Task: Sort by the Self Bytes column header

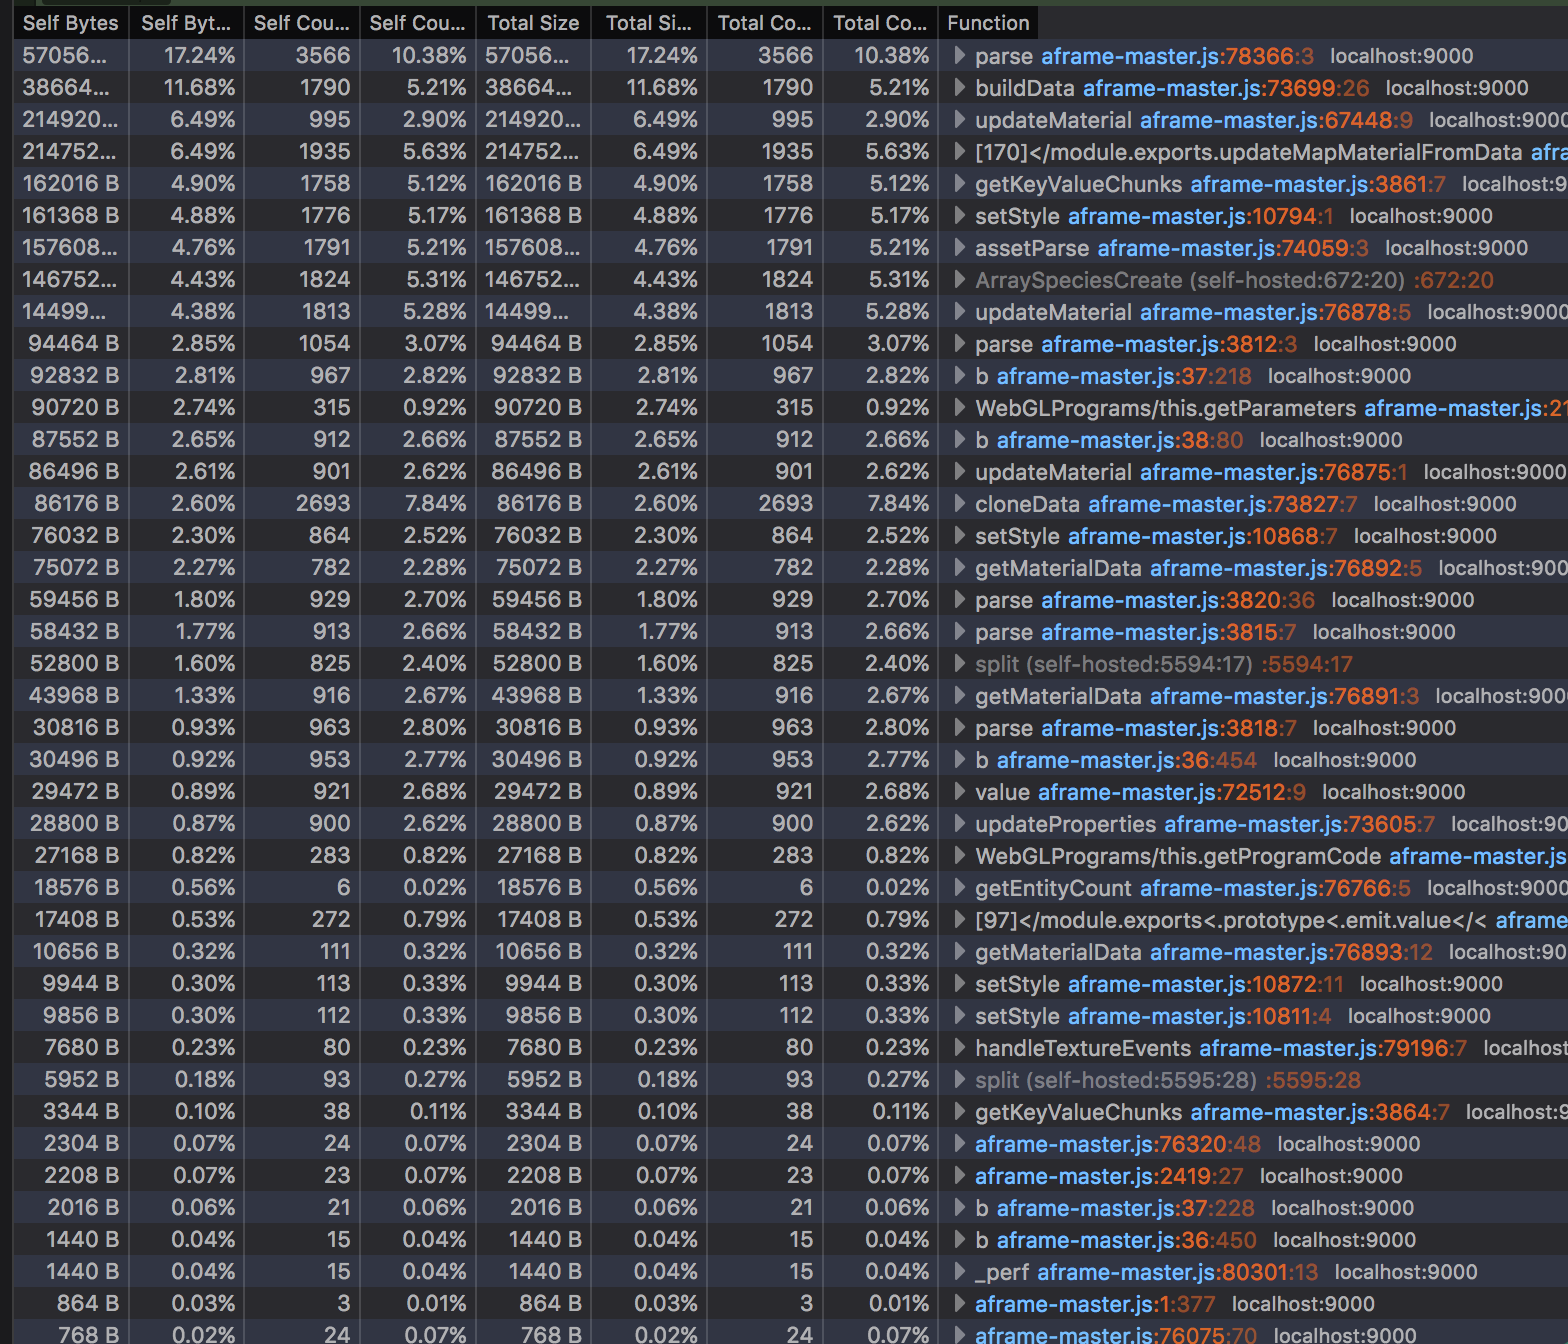Action: (70, 23)
